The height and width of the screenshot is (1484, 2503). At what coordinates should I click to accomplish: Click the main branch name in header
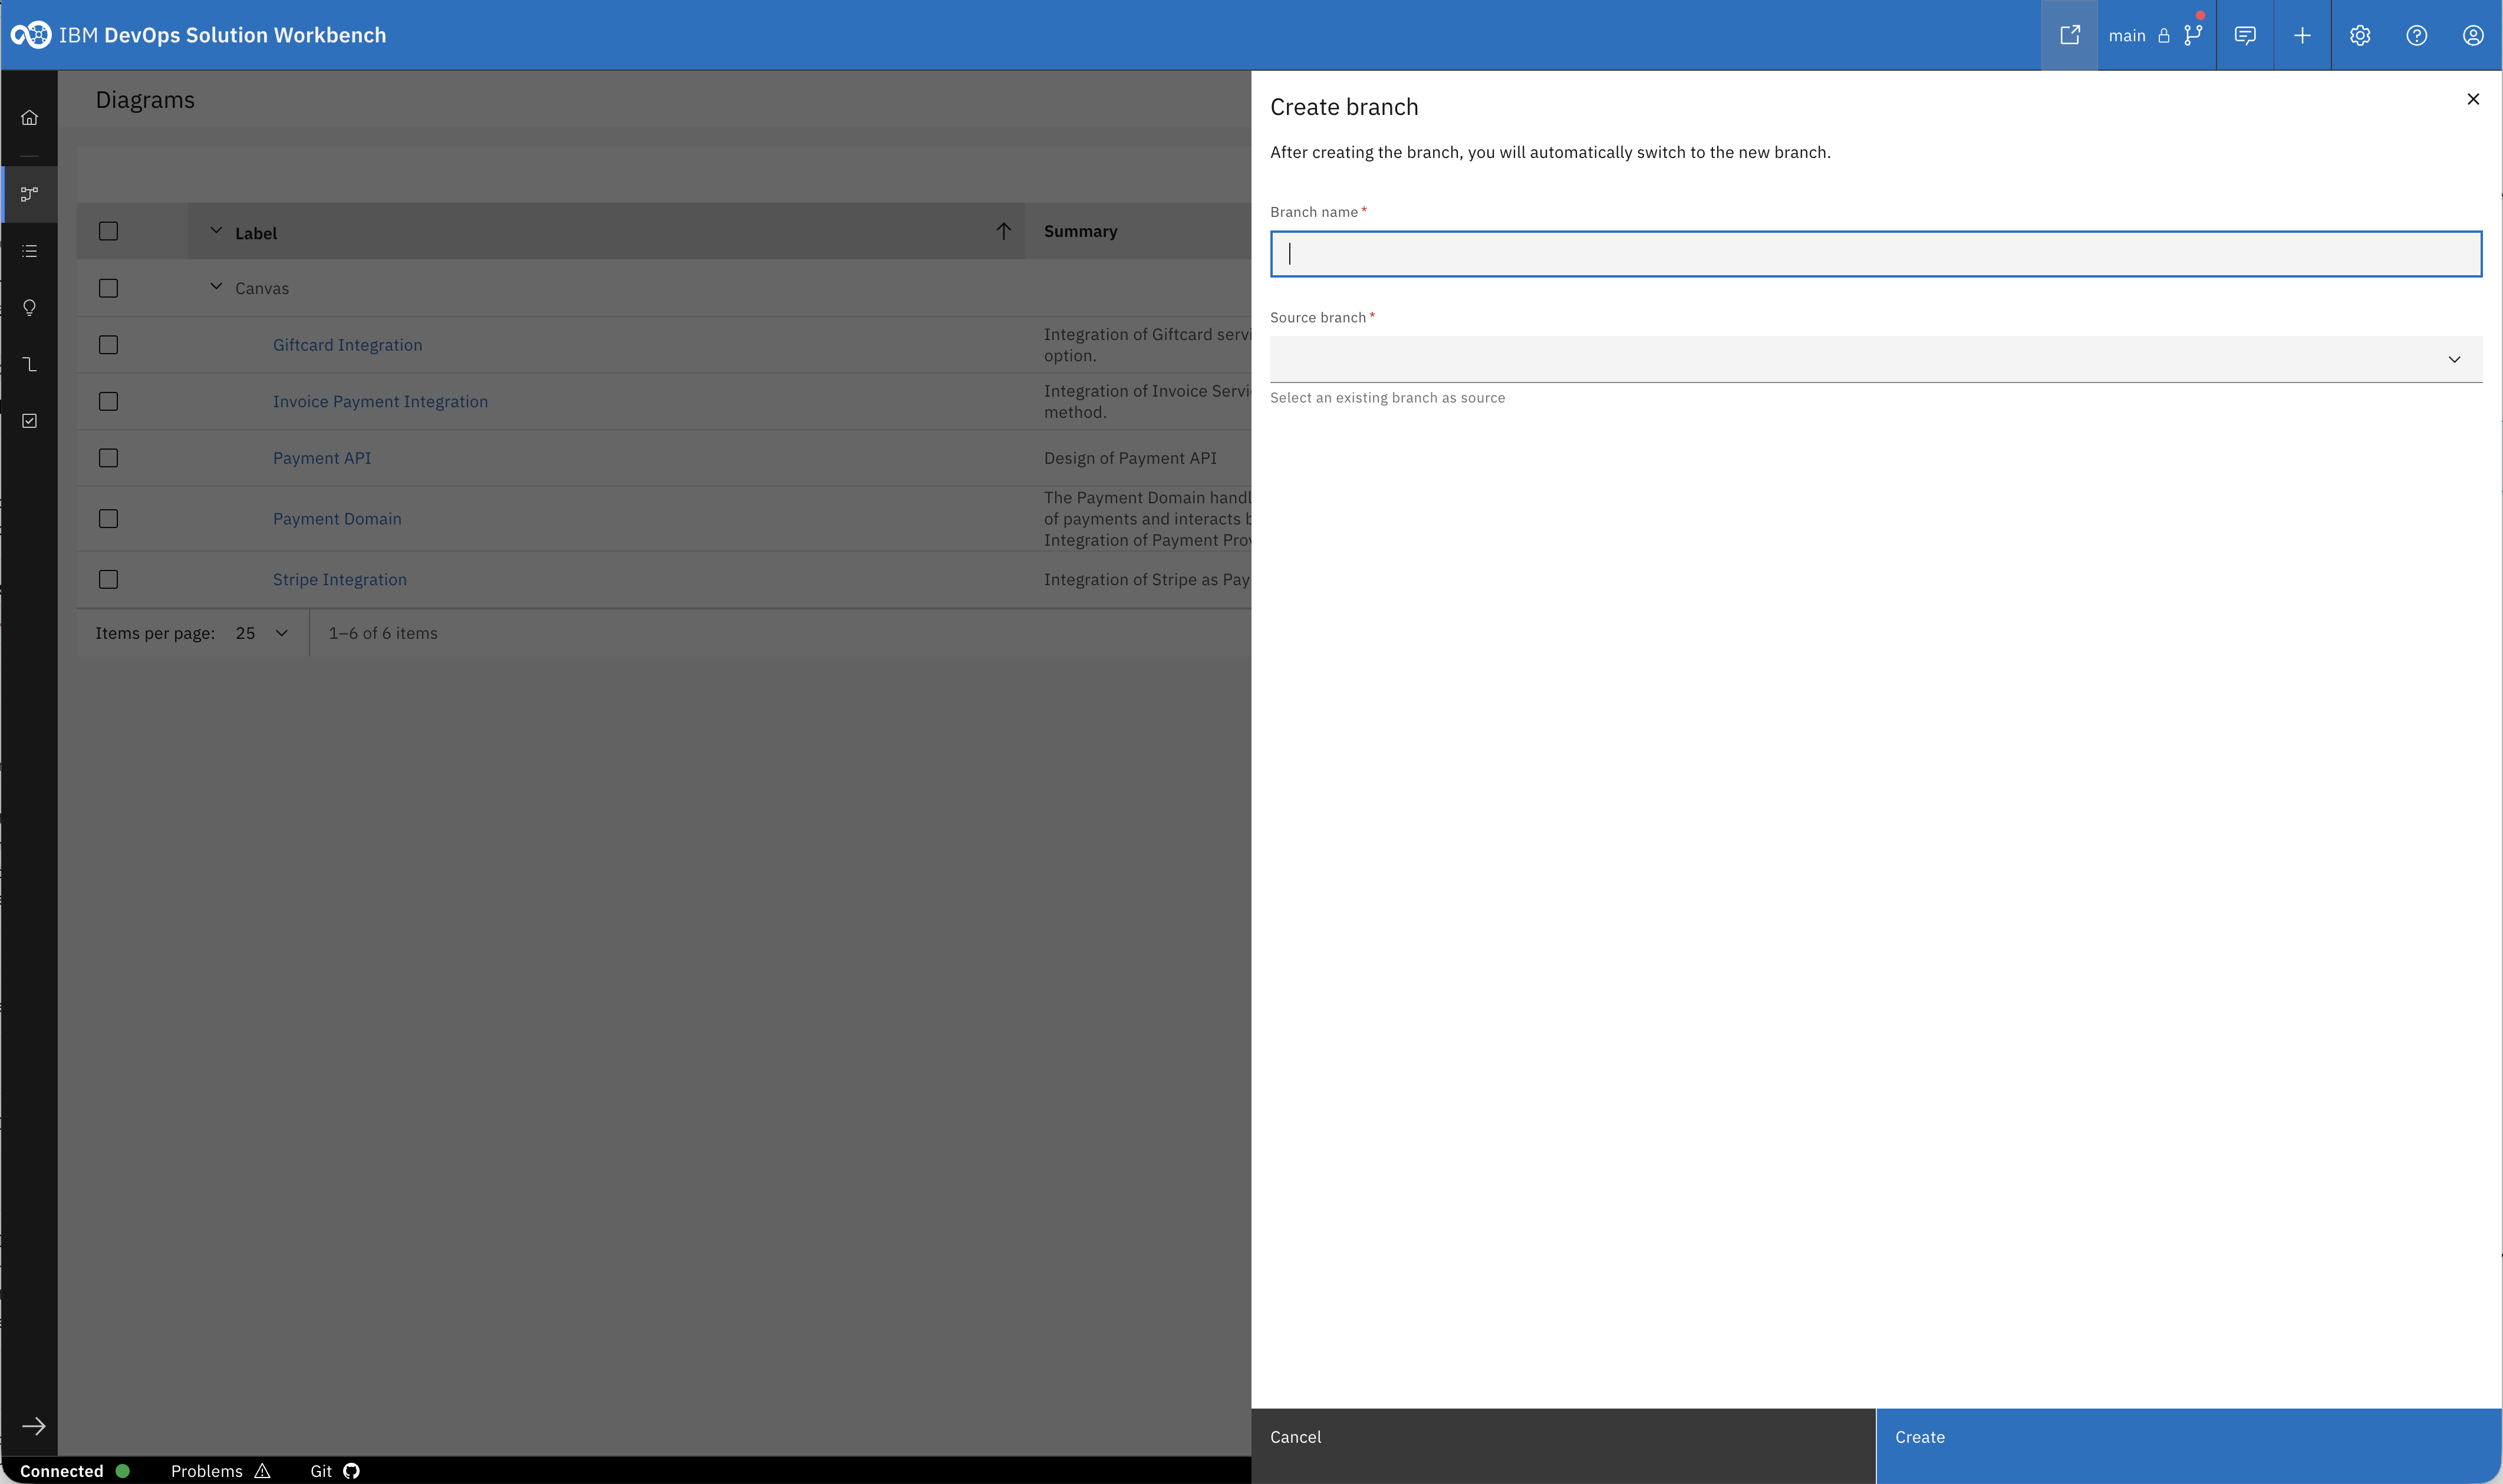pyautogui.click(x=2127, y=36)
